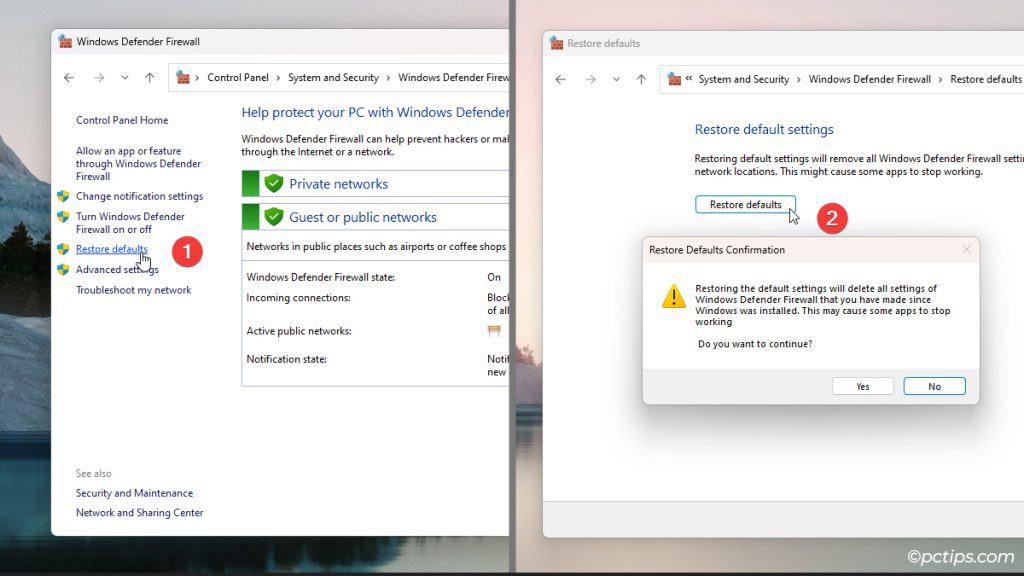Click the back arrow in the Firewall window
Image resolution: width=1024 pixels, height=576 pixels.
(x=68, y=77)
